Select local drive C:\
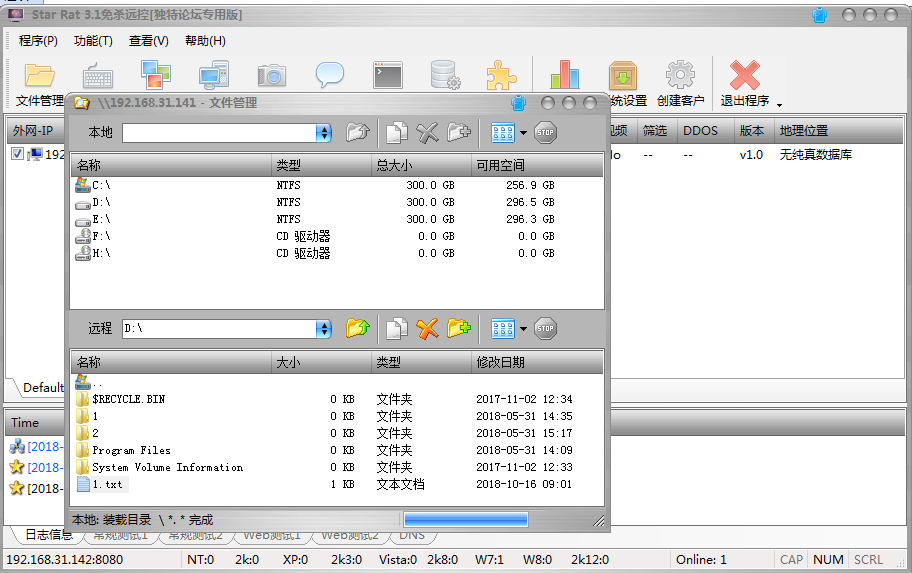The image size is (912, 573). tap(92, 185)
